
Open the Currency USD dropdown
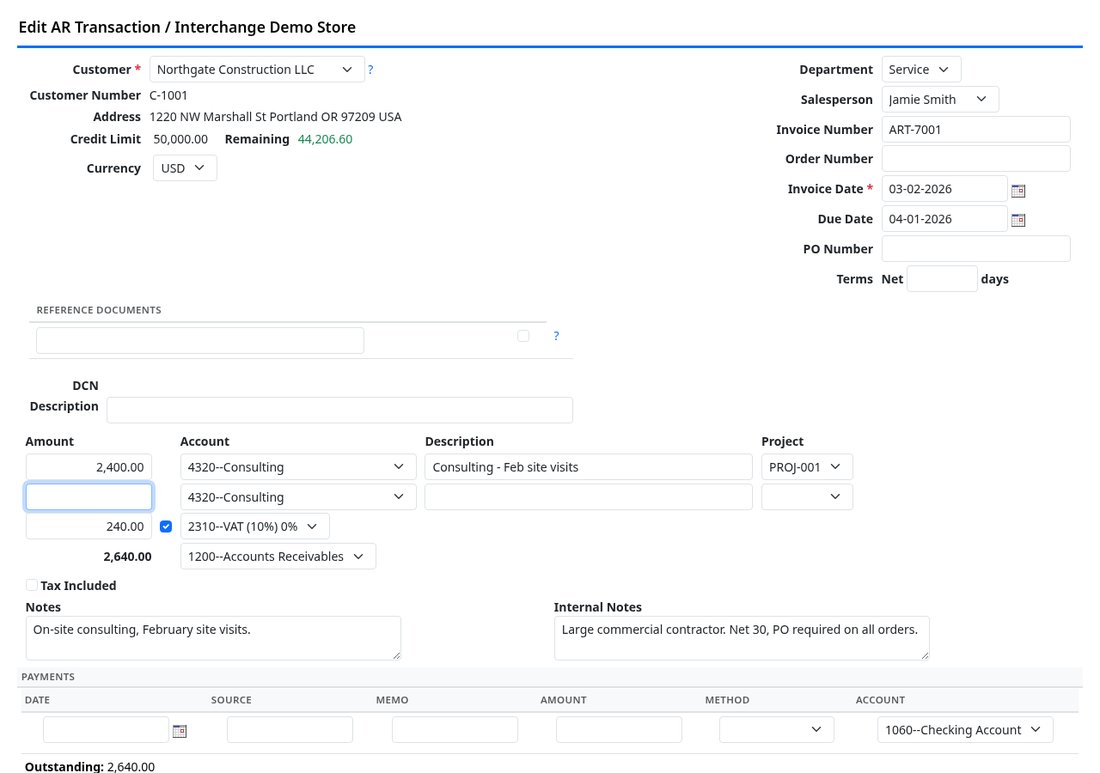point(185,168)
